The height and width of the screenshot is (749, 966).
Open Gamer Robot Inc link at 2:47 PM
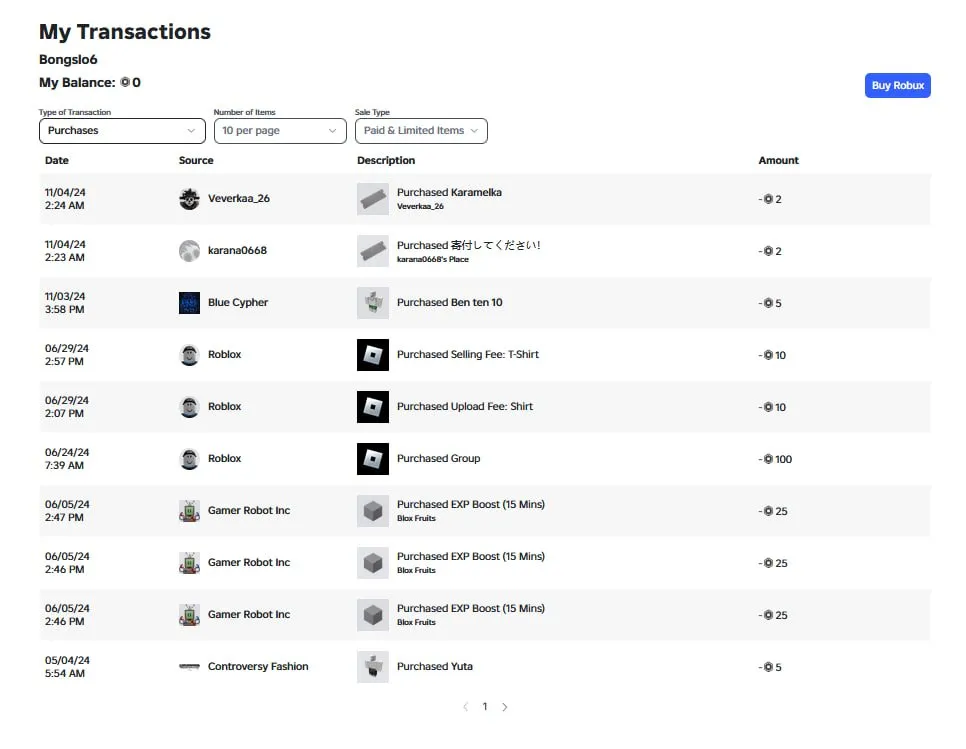tap(249, 510)
